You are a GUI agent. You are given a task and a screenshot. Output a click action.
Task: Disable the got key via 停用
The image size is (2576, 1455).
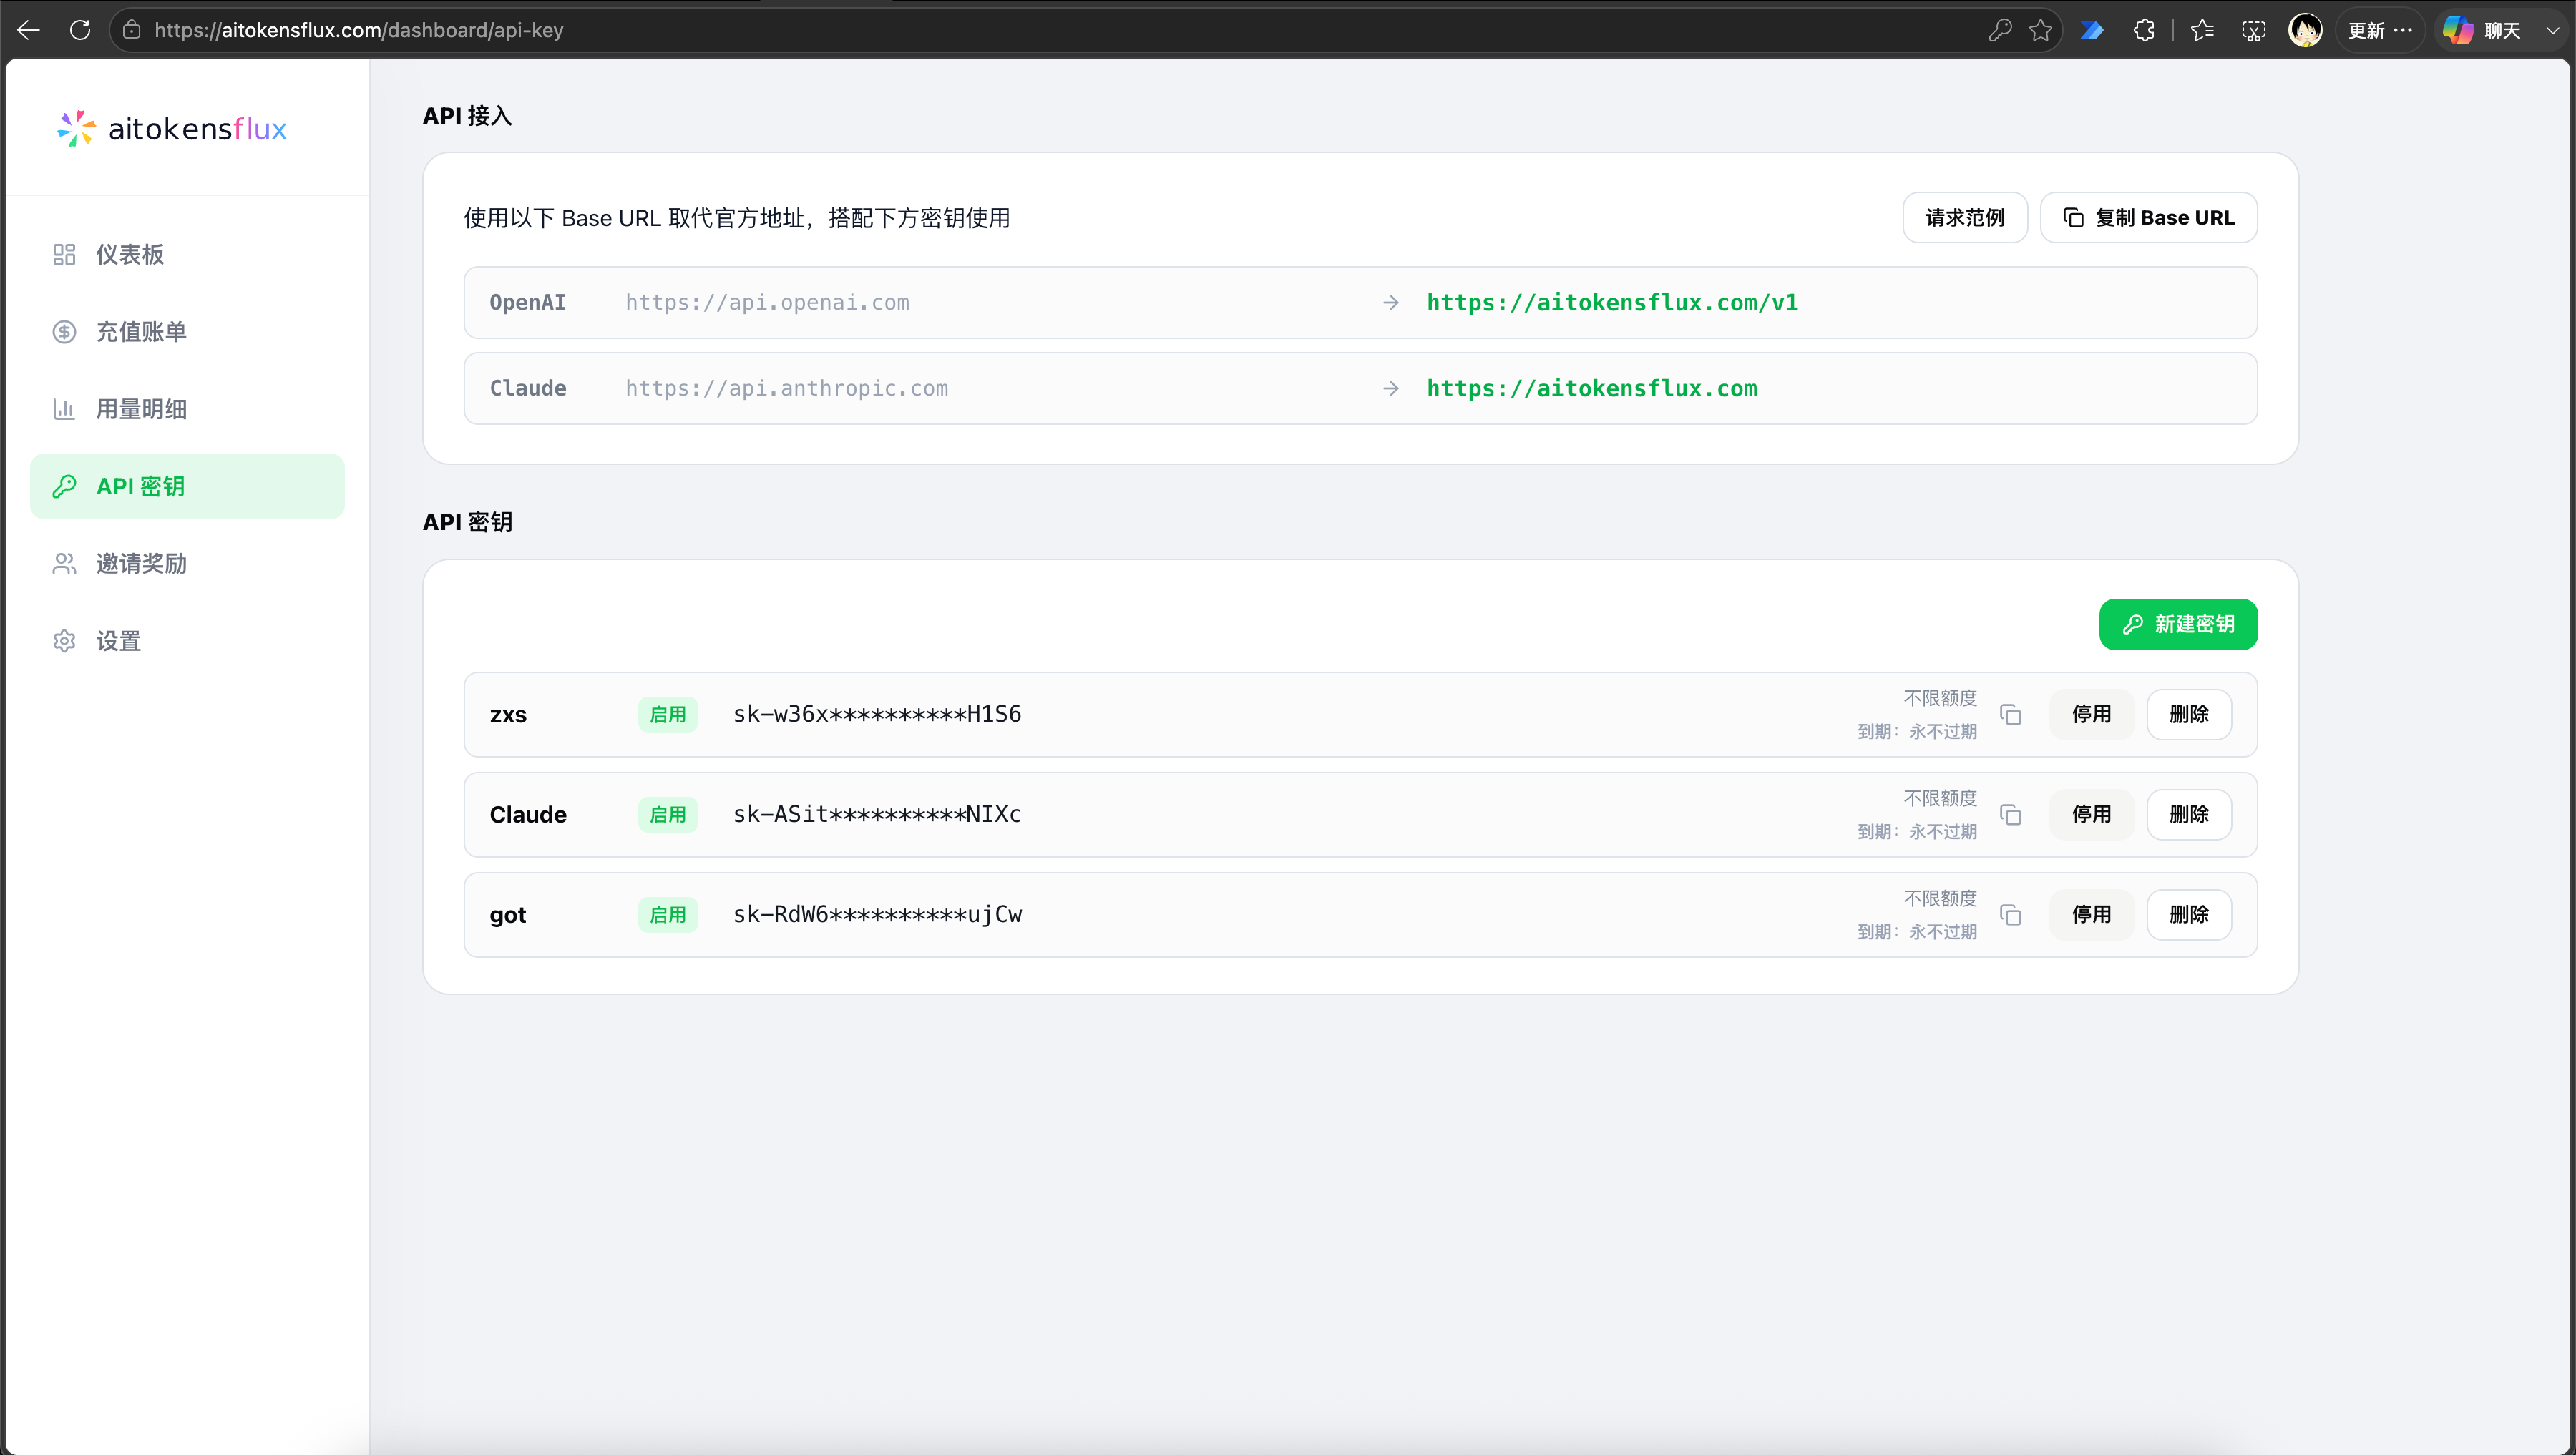(x=2091, y=915)
